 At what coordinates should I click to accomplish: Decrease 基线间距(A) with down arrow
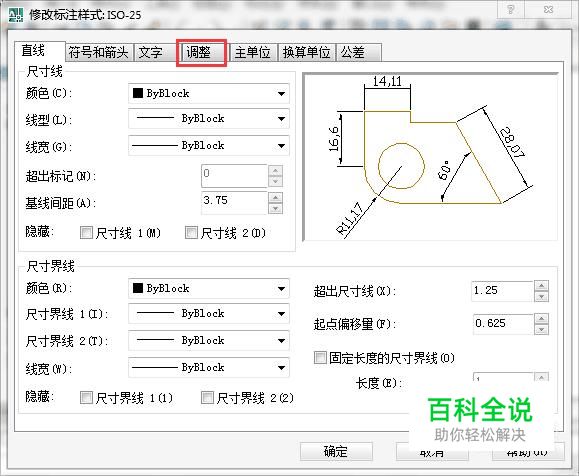click(275, 208)
